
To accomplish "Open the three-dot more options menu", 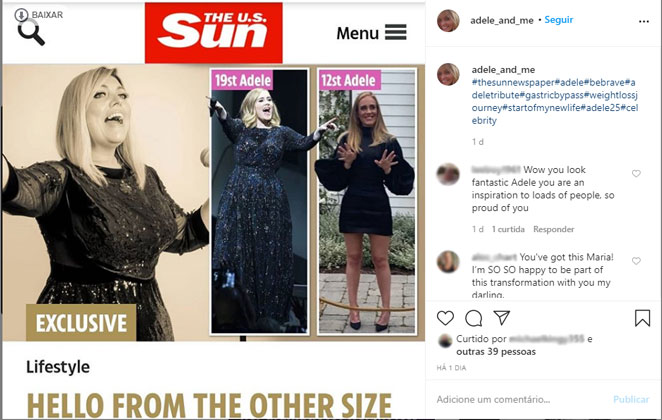I will (x=644, y=21).
